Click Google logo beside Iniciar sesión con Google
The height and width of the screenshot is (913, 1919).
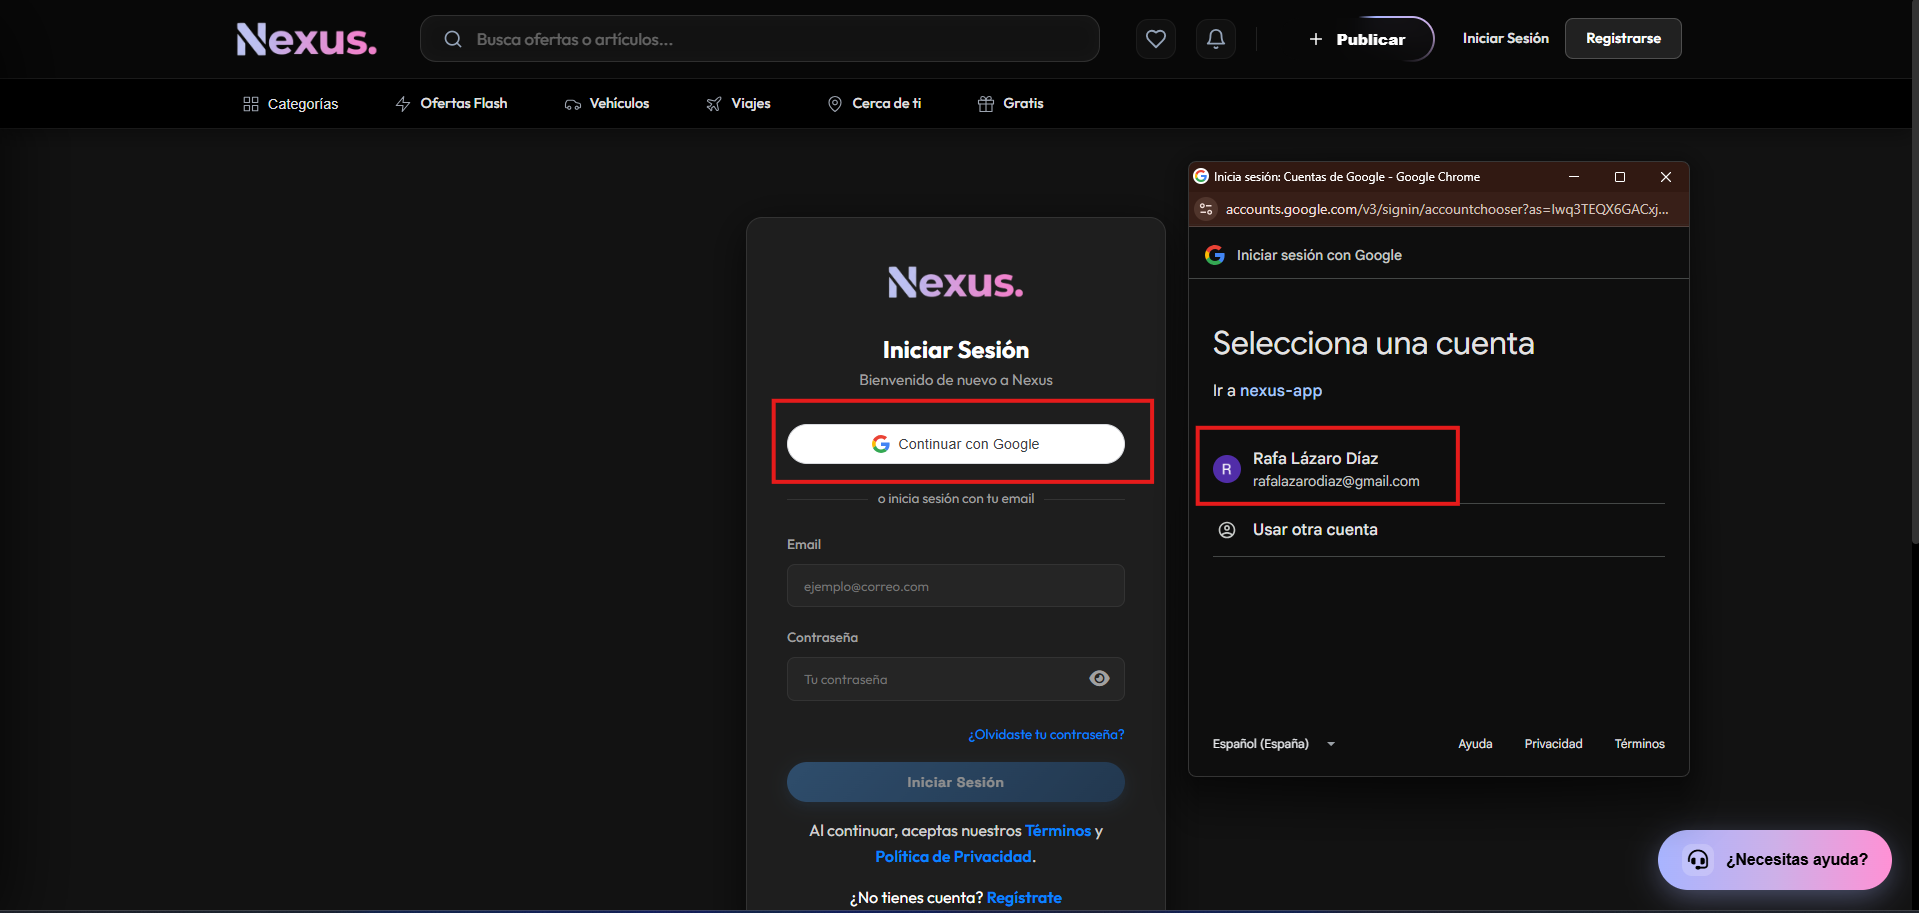pos(1215,255)
